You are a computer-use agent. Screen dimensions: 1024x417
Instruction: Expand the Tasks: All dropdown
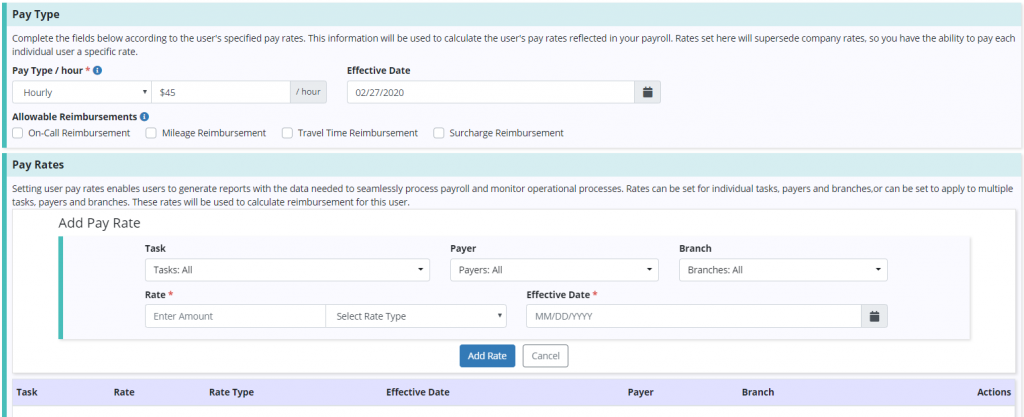(x=287, y=269)
